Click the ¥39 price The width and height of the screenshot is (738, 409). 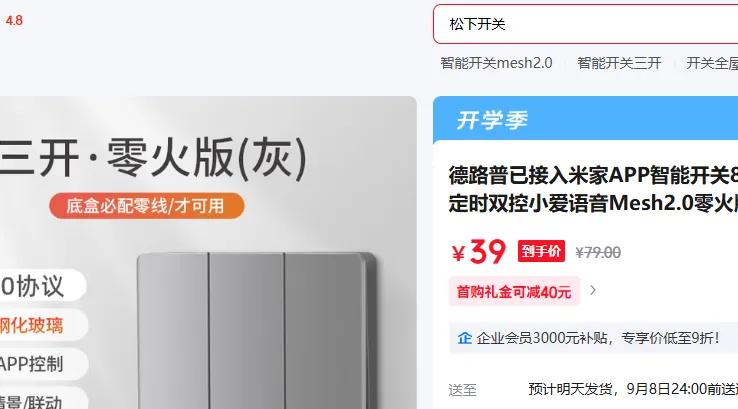point(479,252)
